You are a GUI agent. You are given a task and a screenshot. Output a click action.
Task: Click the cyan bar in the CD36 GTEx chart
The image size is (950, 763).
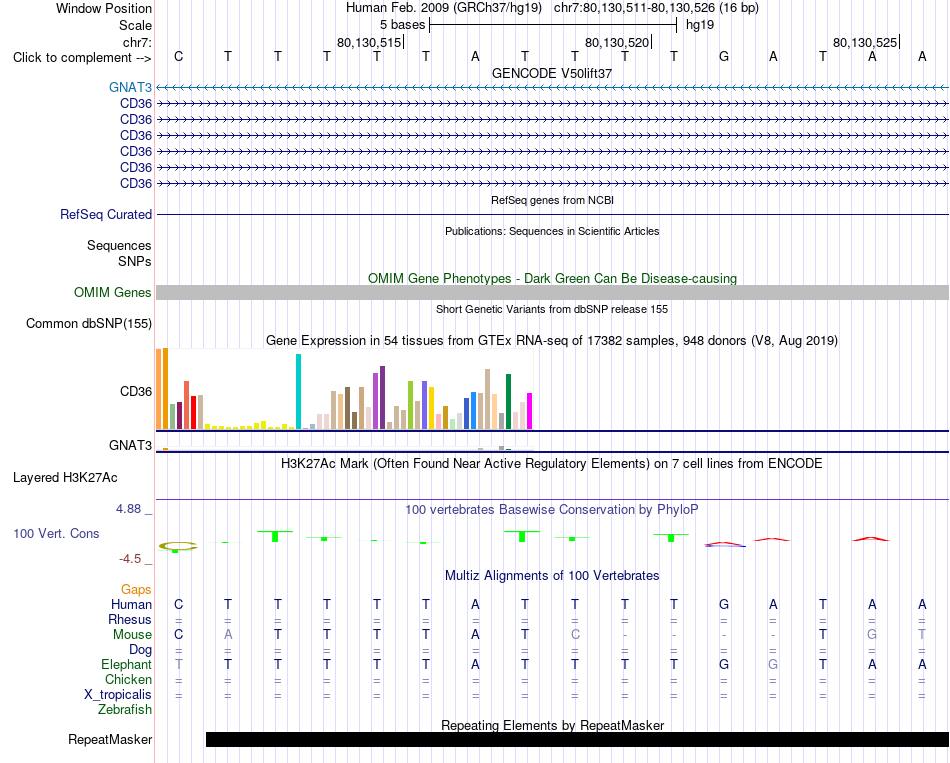click(298, 391)
